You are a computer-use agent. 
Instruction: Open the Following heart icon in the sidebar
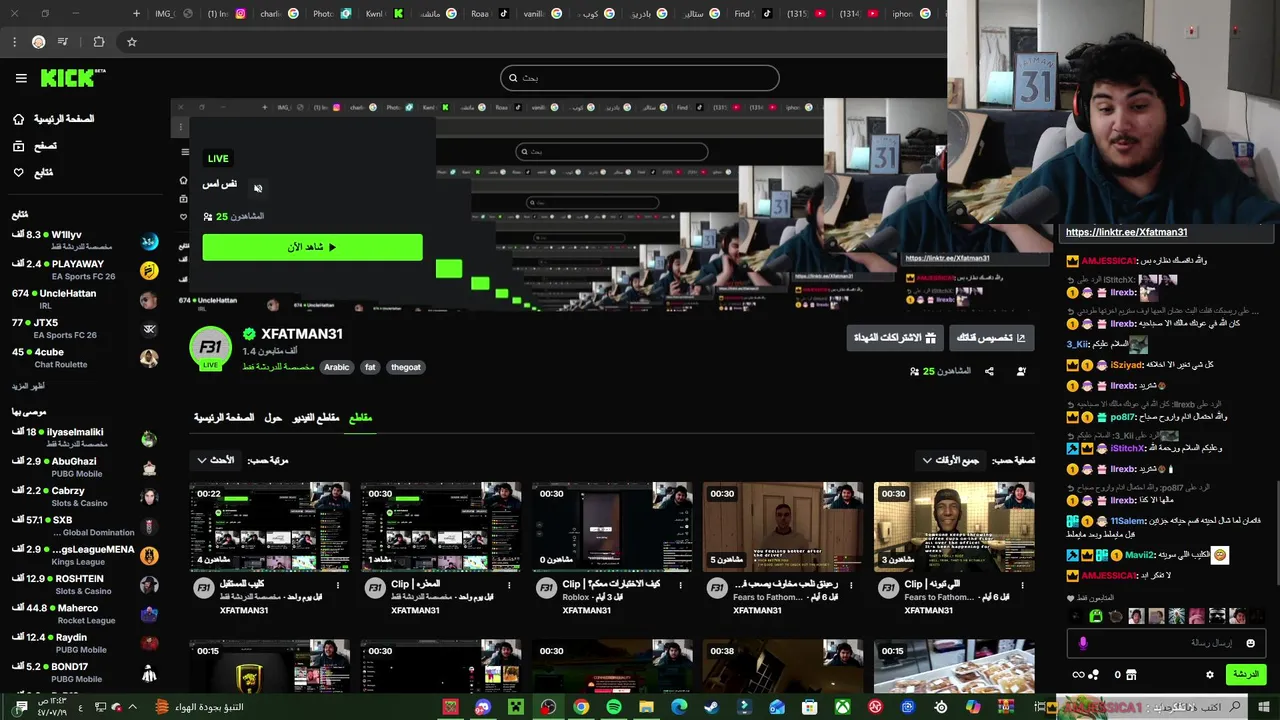tap(18, 172)
